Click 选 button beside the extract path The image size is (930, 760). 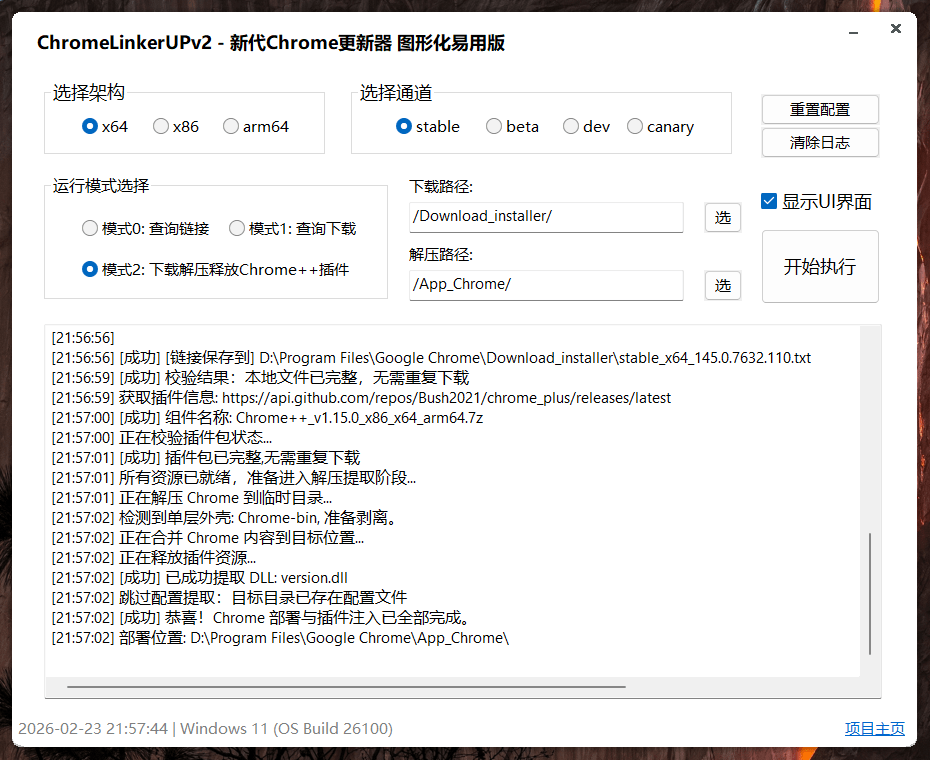click(x=723, y=286)
